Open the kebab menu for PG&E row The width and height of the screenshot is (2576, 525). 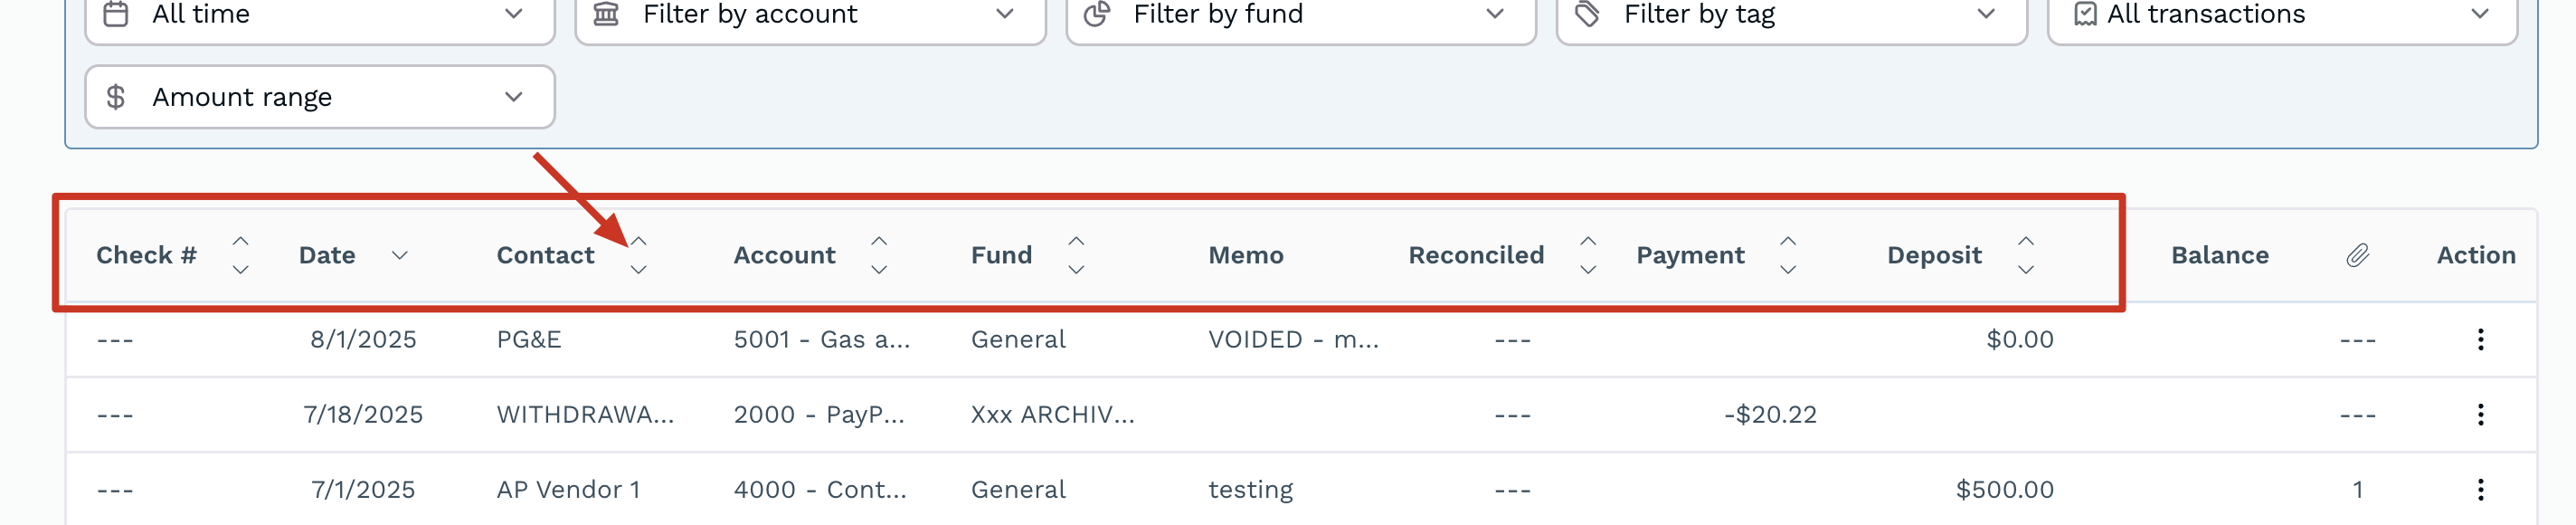[x=2480, y=340]
